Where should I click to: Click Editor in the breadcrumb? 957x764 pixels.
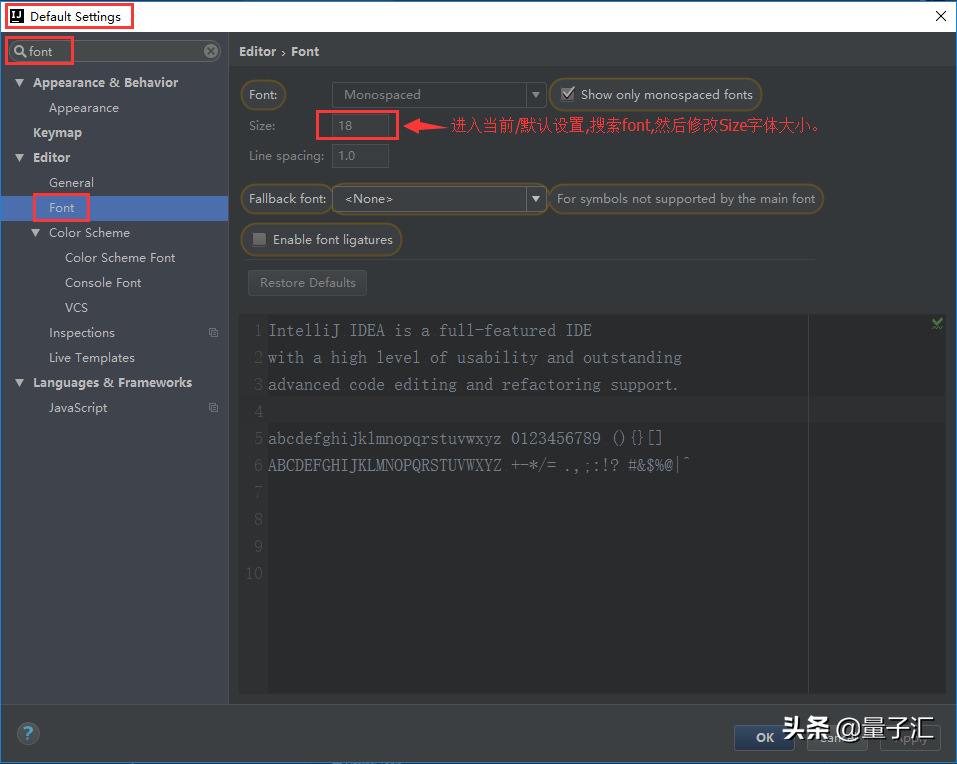coord(258,51)
